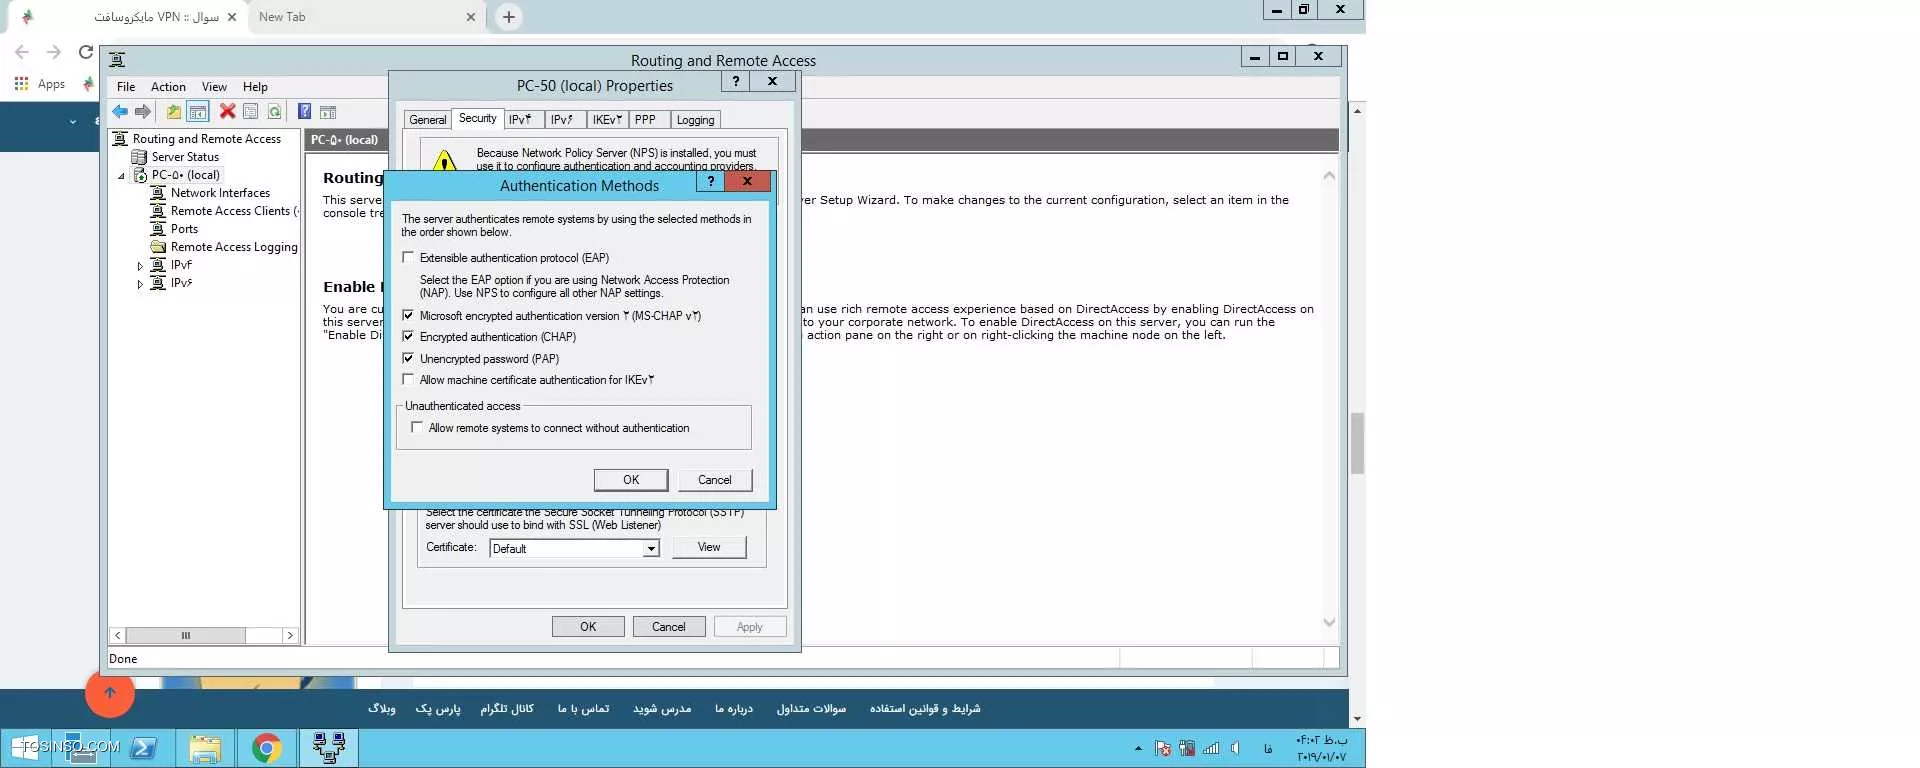The width and height of the screenshot is (1920, 768).
Task: Toggle the Show/Hide Action Pane toolbar icon
Action: (x=328, y=112)
